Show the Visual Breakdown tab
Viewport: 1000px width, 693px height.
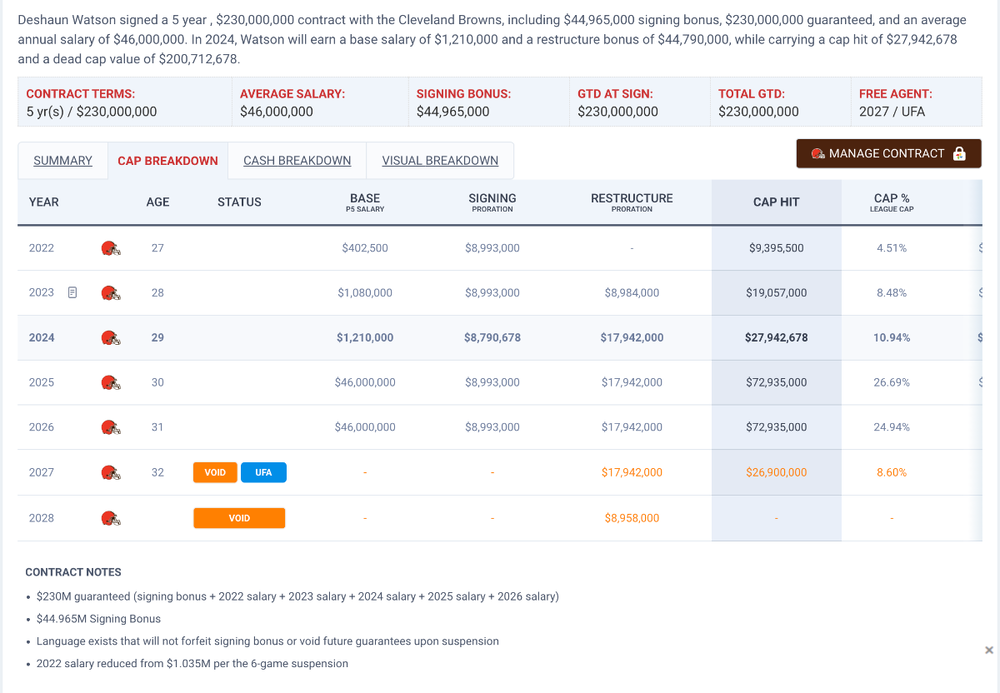(x=440, y=161)
